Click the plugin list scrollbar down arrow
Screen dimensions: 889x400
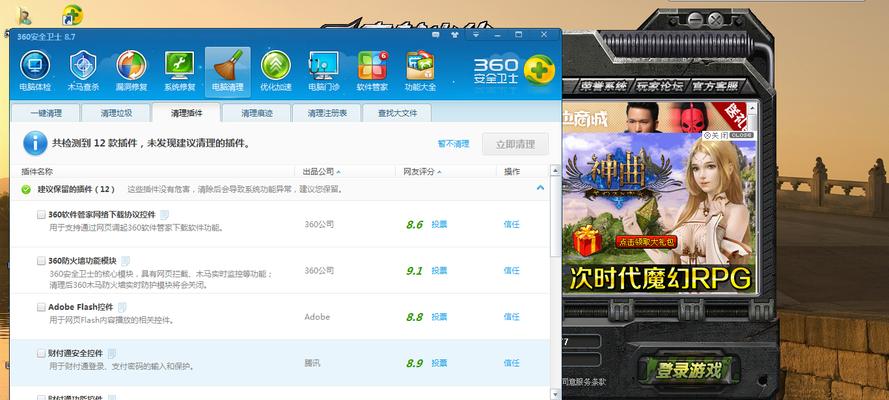(555, 393)
